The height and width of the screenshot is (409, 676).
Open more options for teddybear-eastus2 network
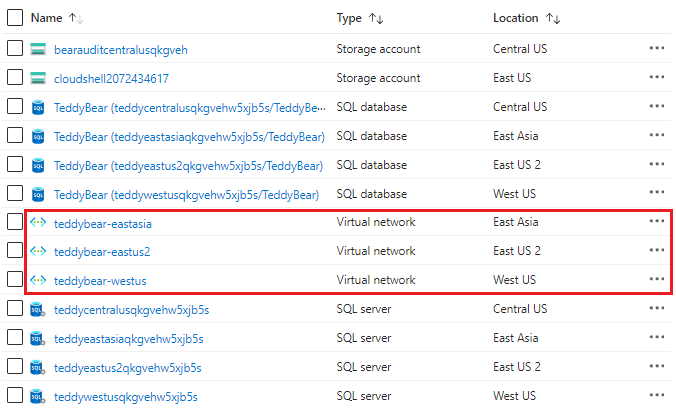(657, 250)
